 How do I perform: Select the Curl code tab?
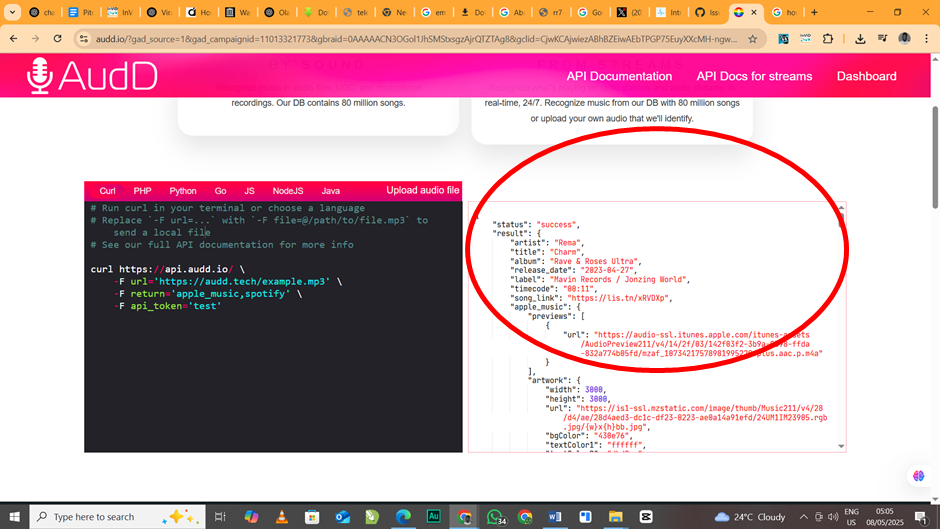(107, 191)
